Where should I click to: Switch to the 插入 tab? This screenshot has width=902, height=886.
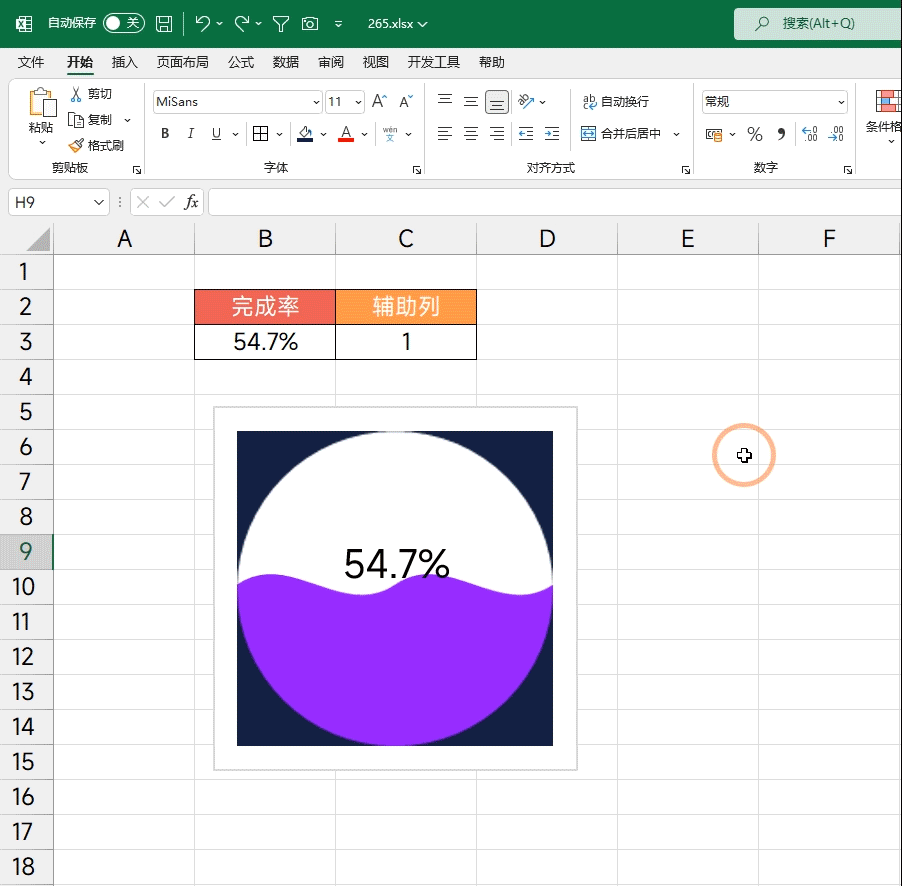tap(124, 62)
